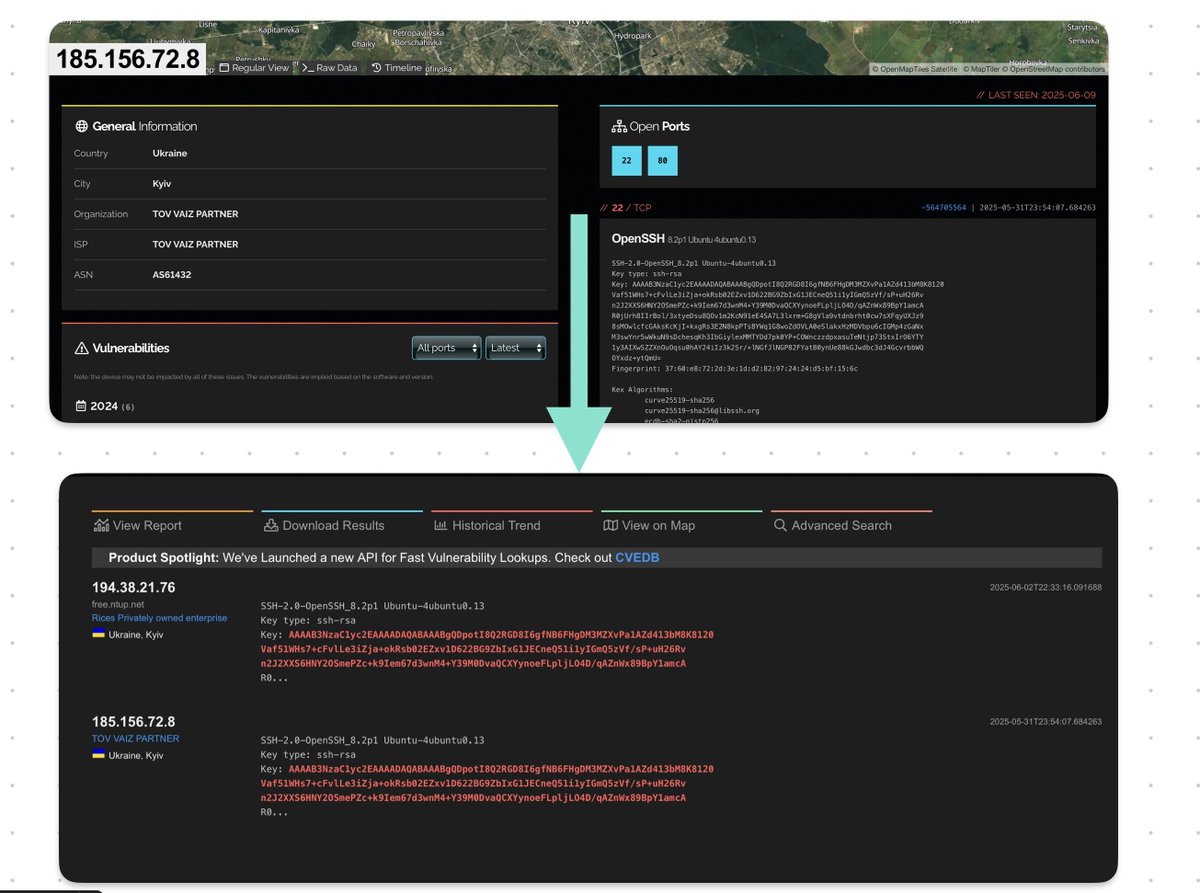Click the Raw Data terminal icon
Screen dimensions: 1200x893
[308, 68]
